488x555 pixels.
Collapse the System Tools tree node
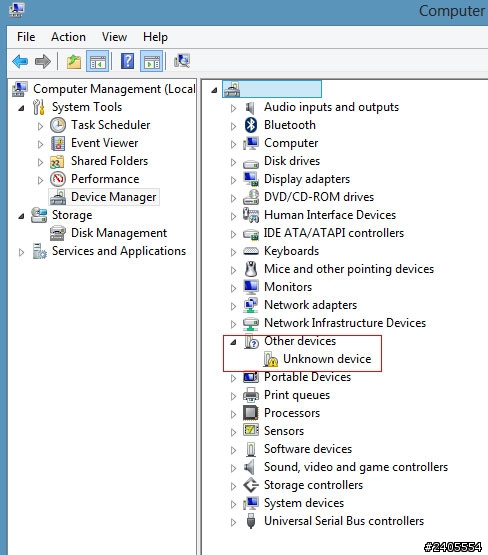(22, 108)
